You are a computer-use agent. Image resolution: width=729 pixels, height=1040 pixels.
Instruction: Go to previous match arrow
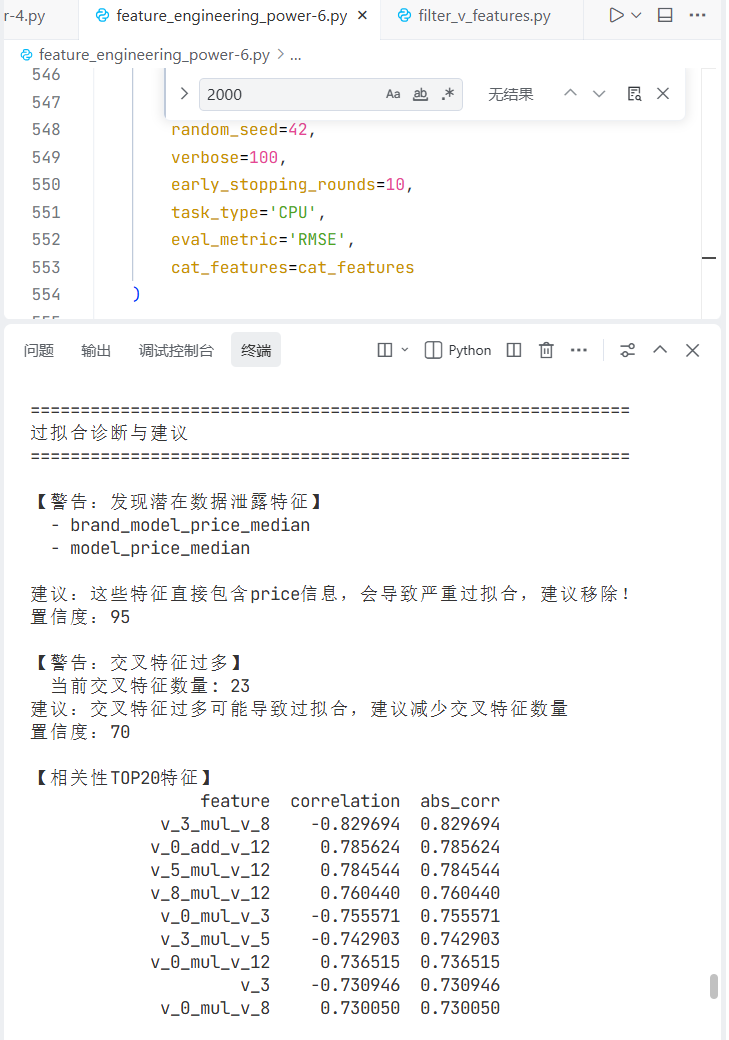(570, 94)
